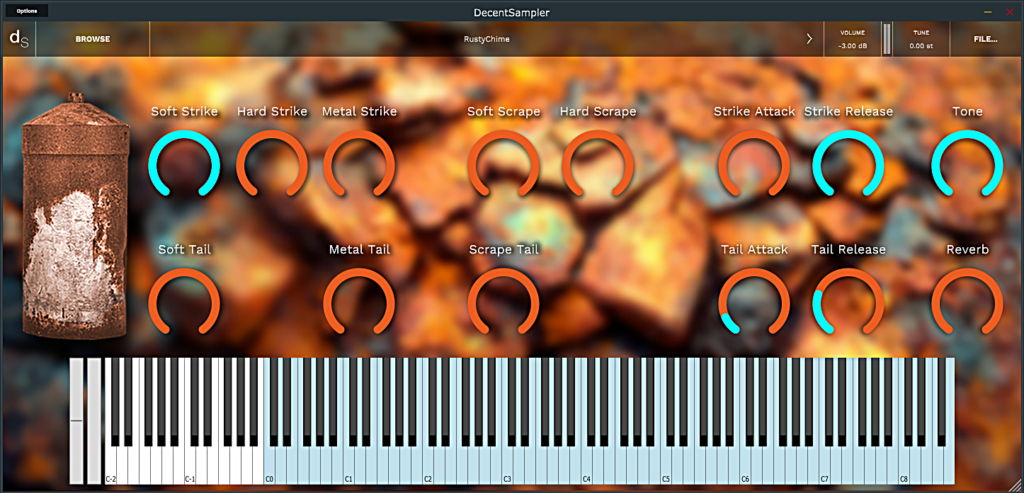Click the modulation wheel strip
1024x493 pixels.
tap(94, 421)
